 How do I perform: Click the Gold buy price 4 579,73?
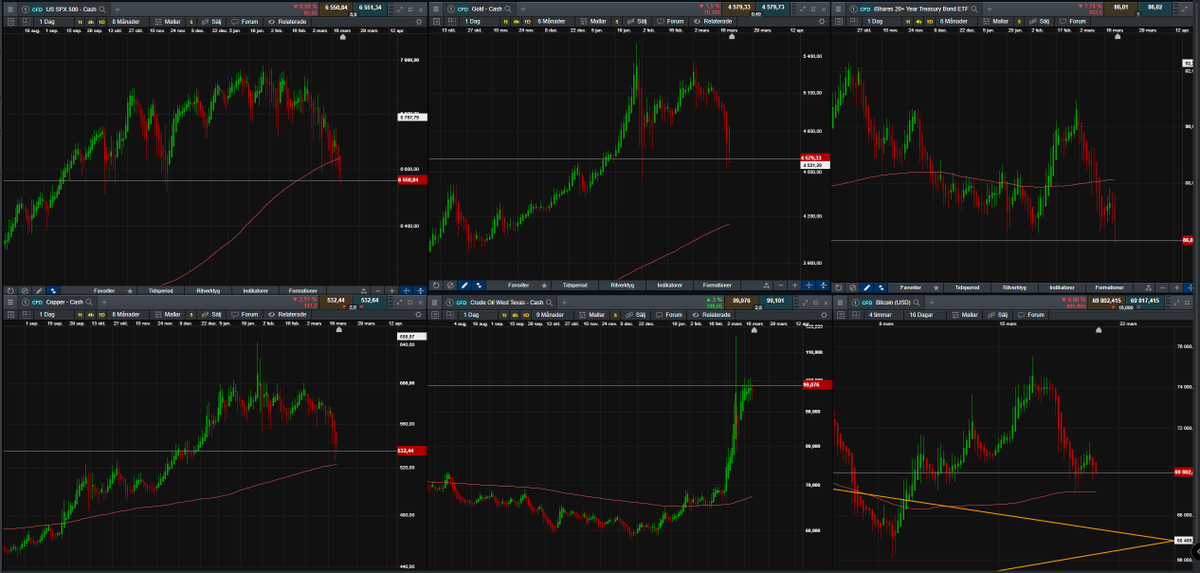coord(773,8)
